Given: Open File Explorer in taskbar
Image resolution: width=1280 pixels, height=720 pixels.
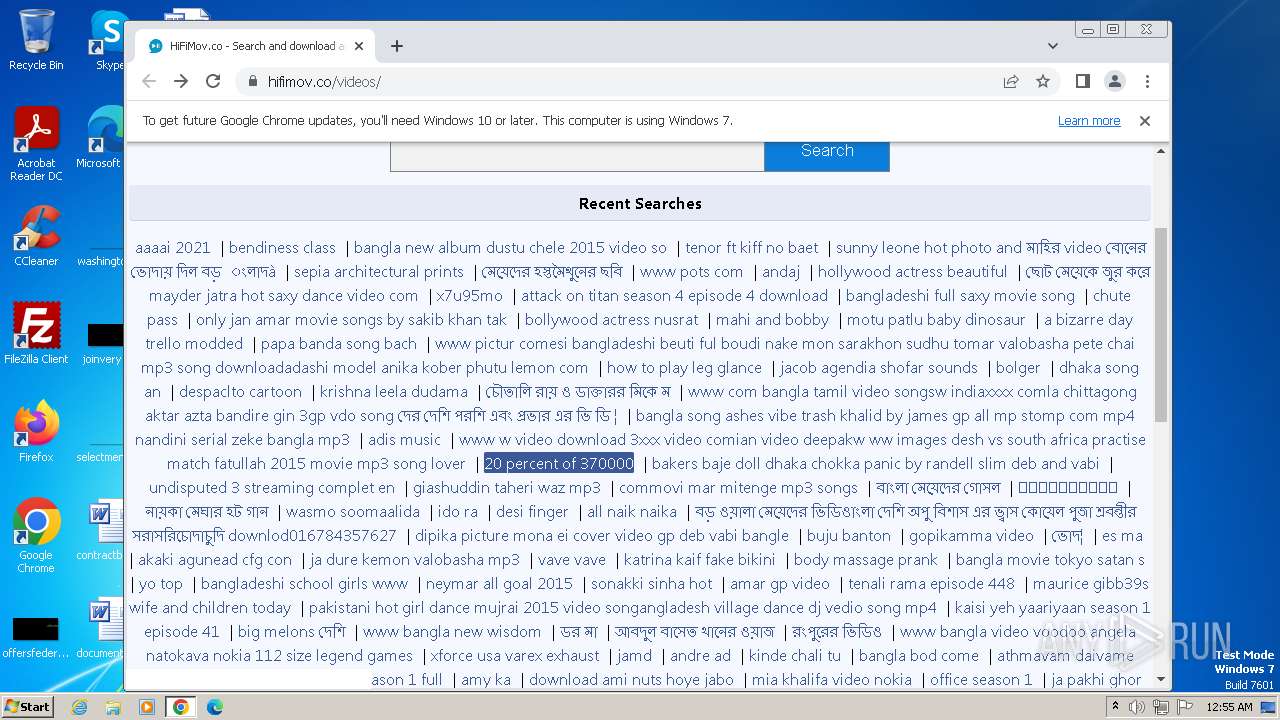Looking at the screenshot, I should click(113, 707).
